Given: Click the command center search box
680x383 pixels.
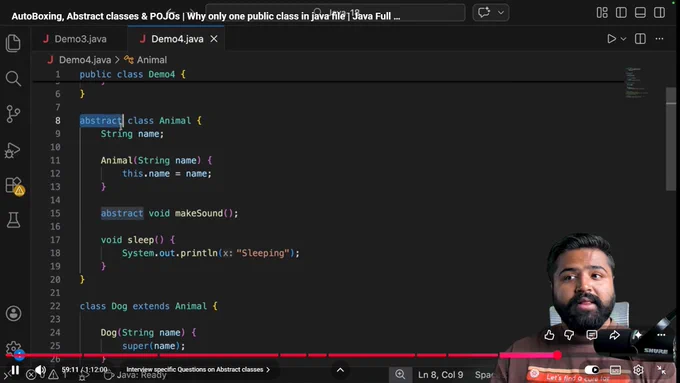Looking at the screenshot, I should click(335, 13).
